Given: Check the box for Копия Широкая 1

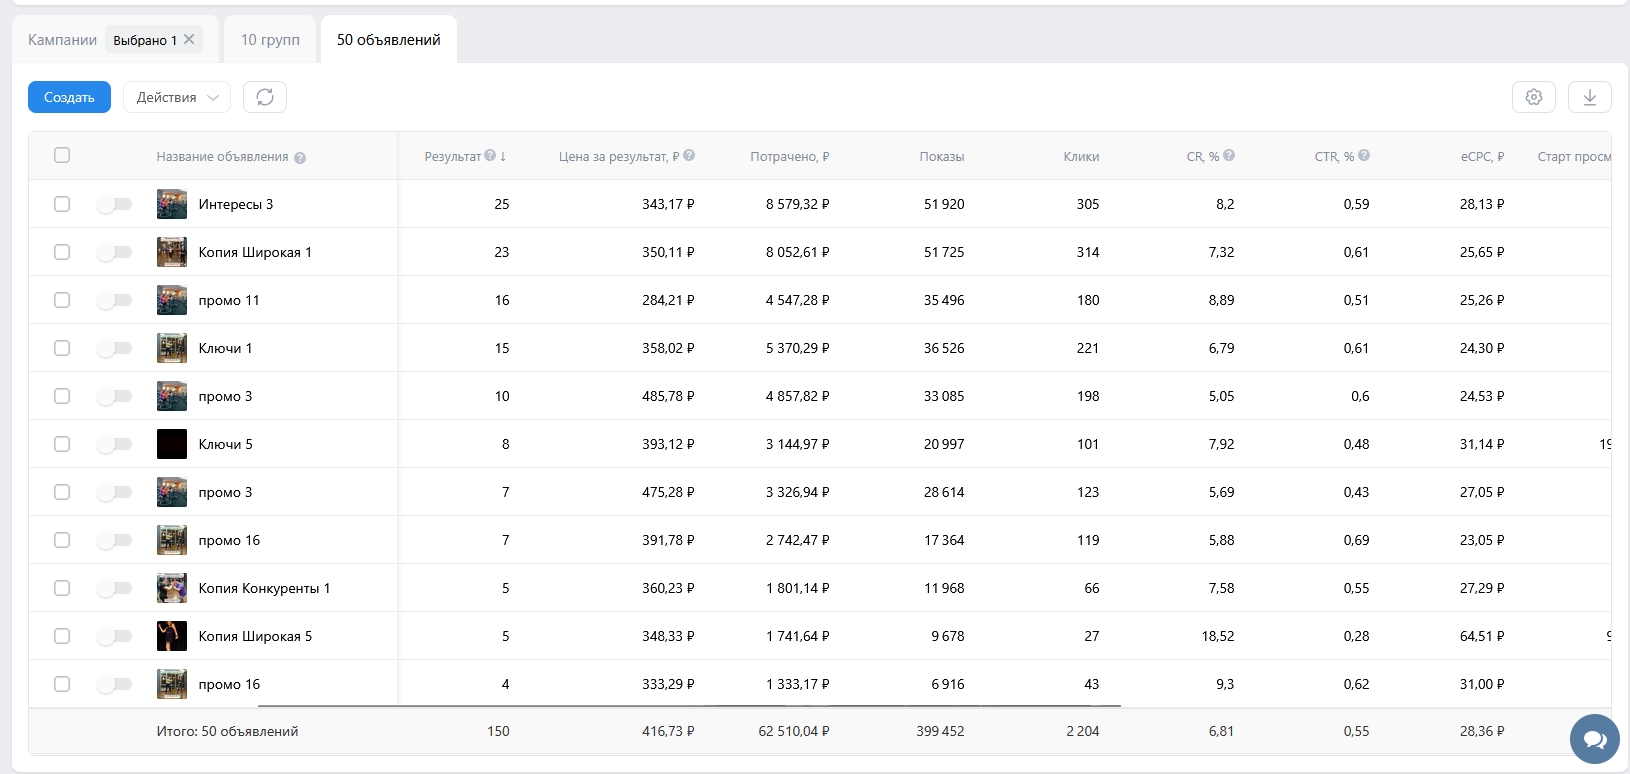Looking at the screenshot, I should tap(62, 252).
